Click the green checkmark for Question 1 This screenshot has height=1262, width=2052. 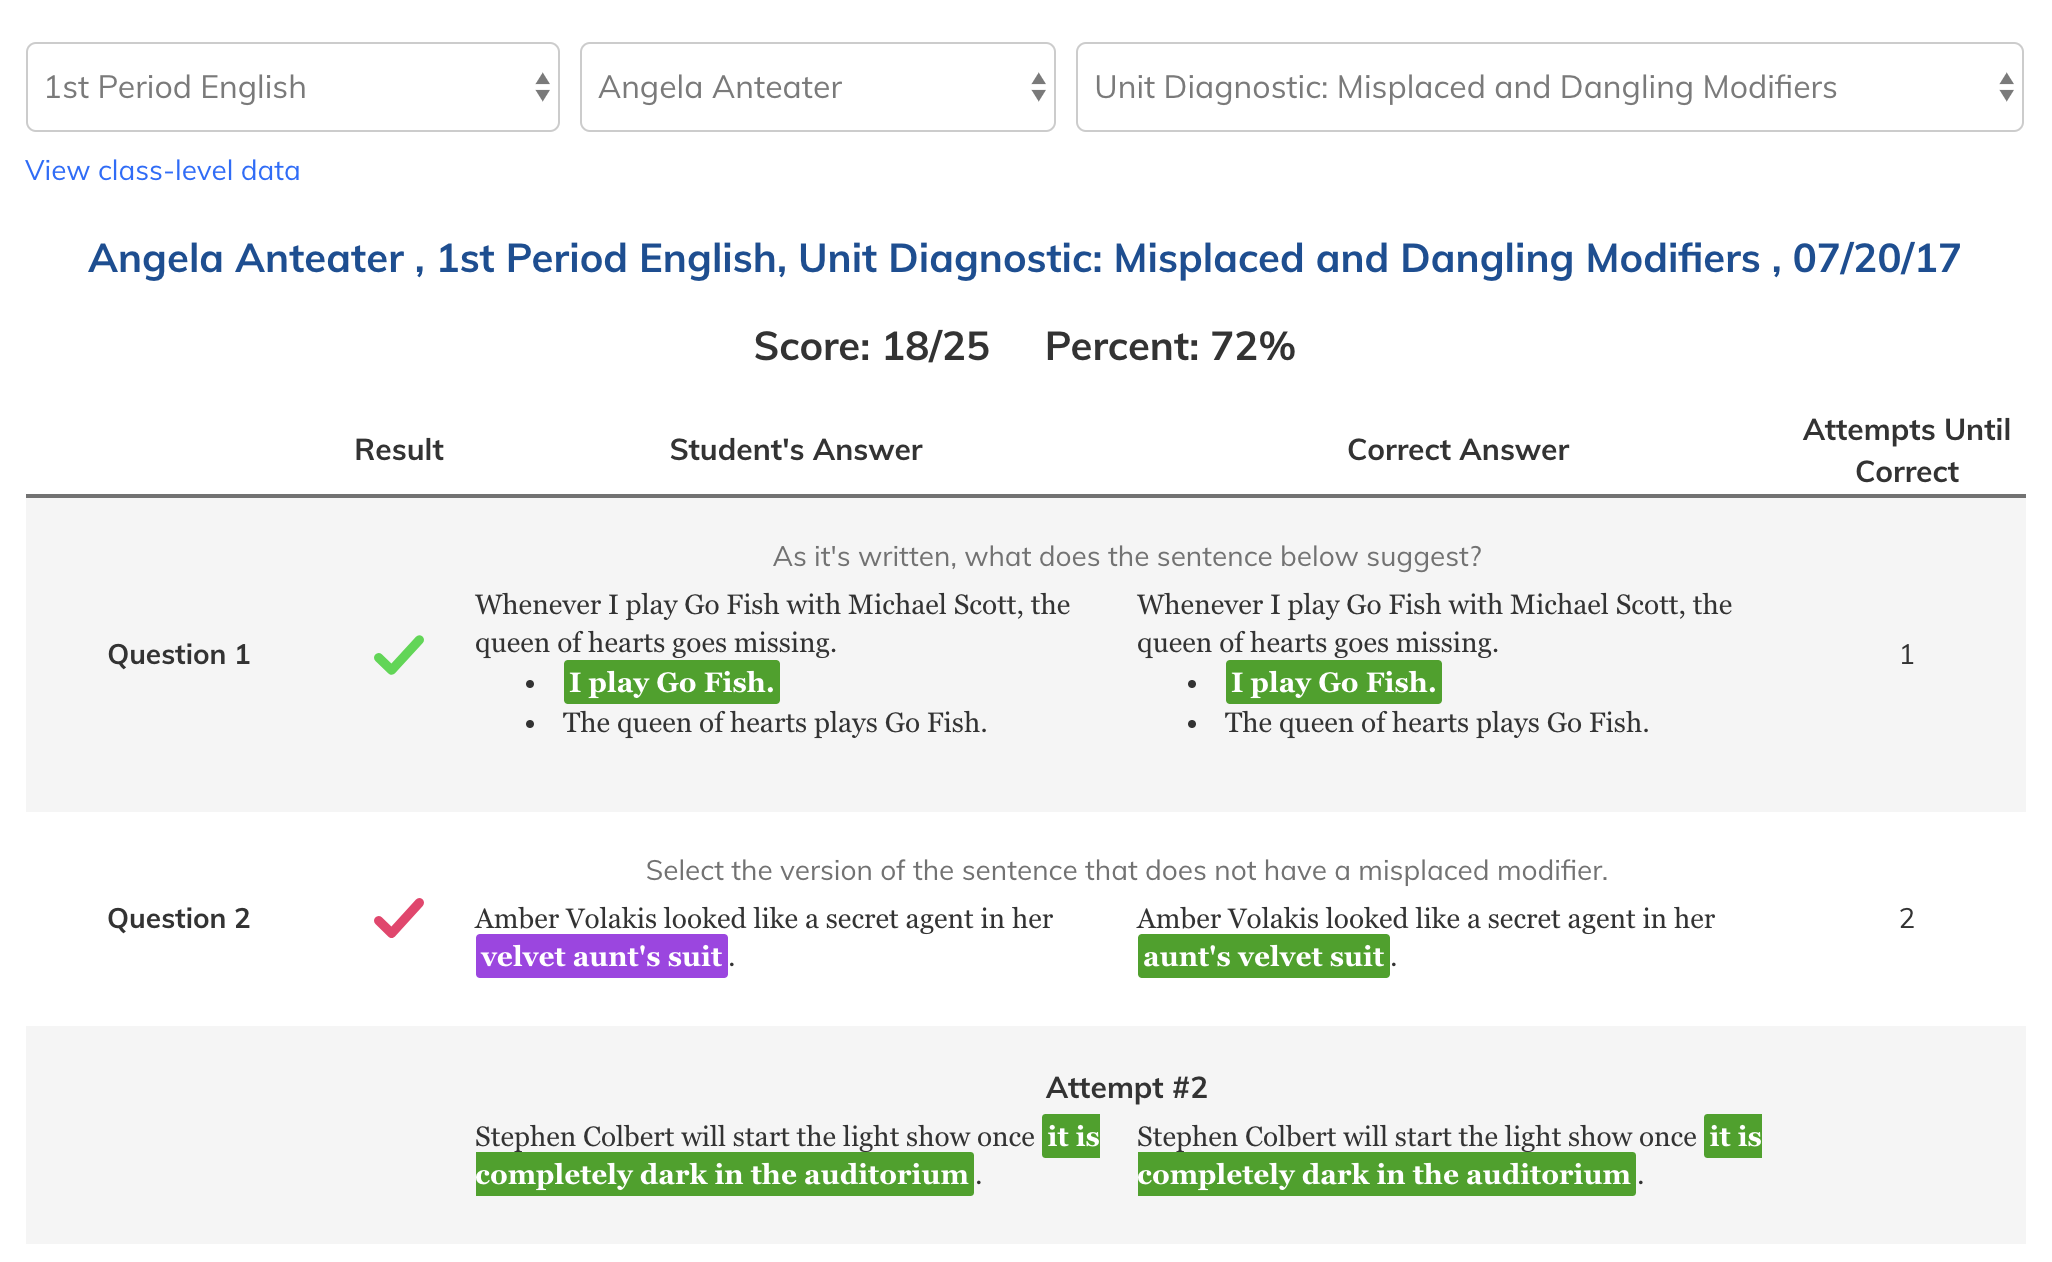[x=399, y=655]
